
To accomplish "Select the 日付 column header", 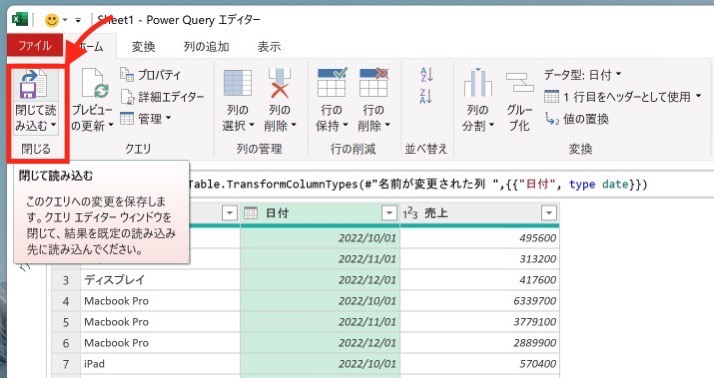I will click(x=320, y=213).
